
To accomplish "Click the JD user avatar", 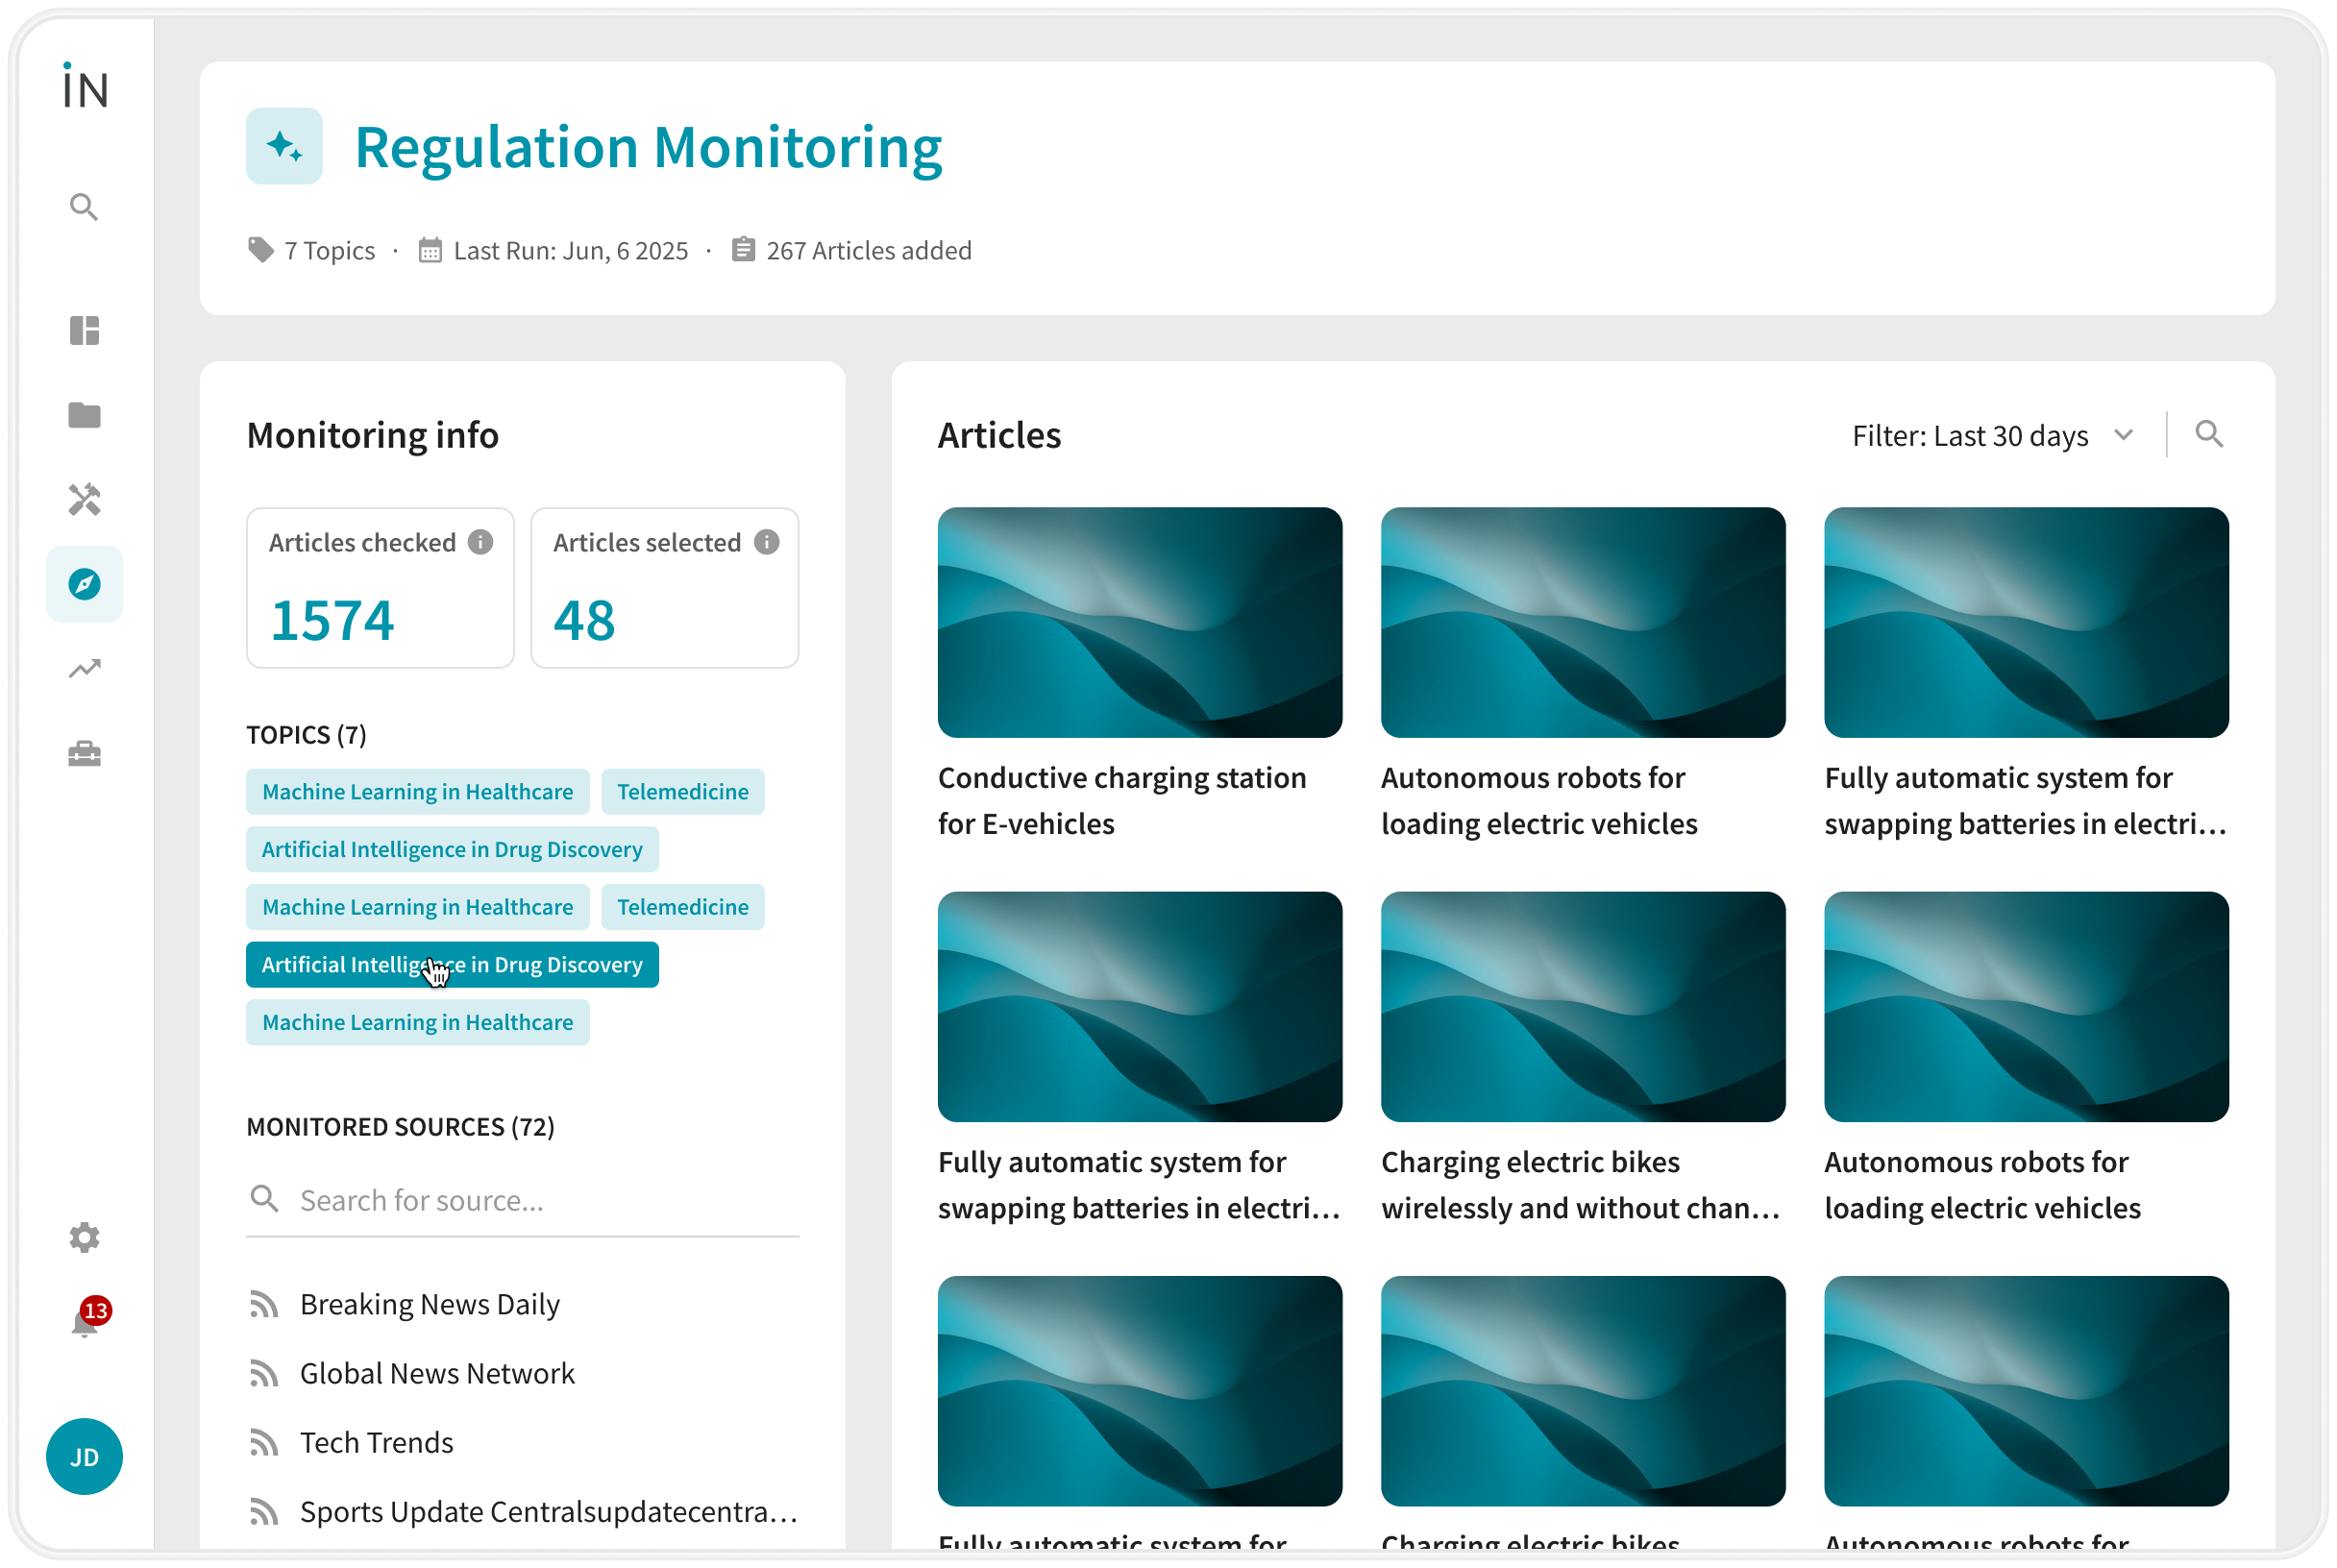I will [84, 1456].
